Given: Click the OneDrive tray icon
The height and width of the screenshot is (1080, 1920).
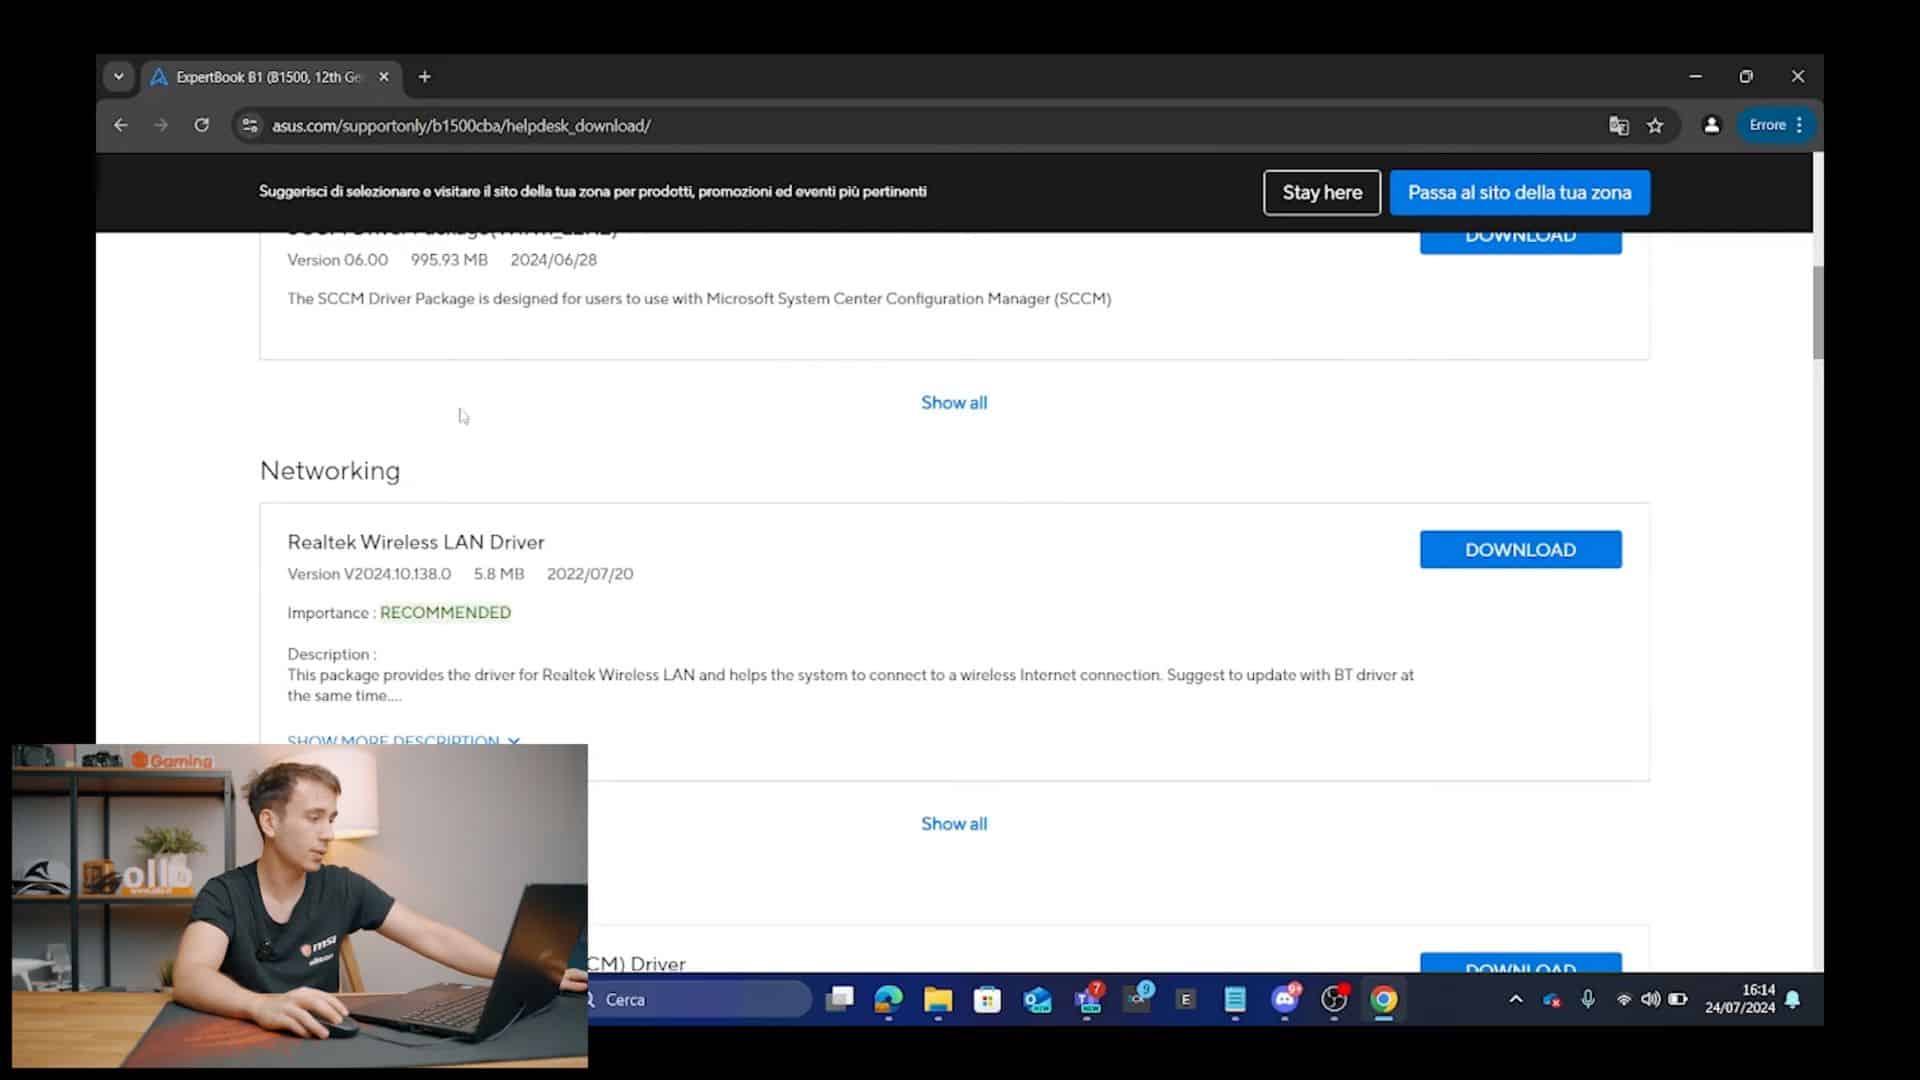Looking at the screenshot, I should [x=1552, y=999].
